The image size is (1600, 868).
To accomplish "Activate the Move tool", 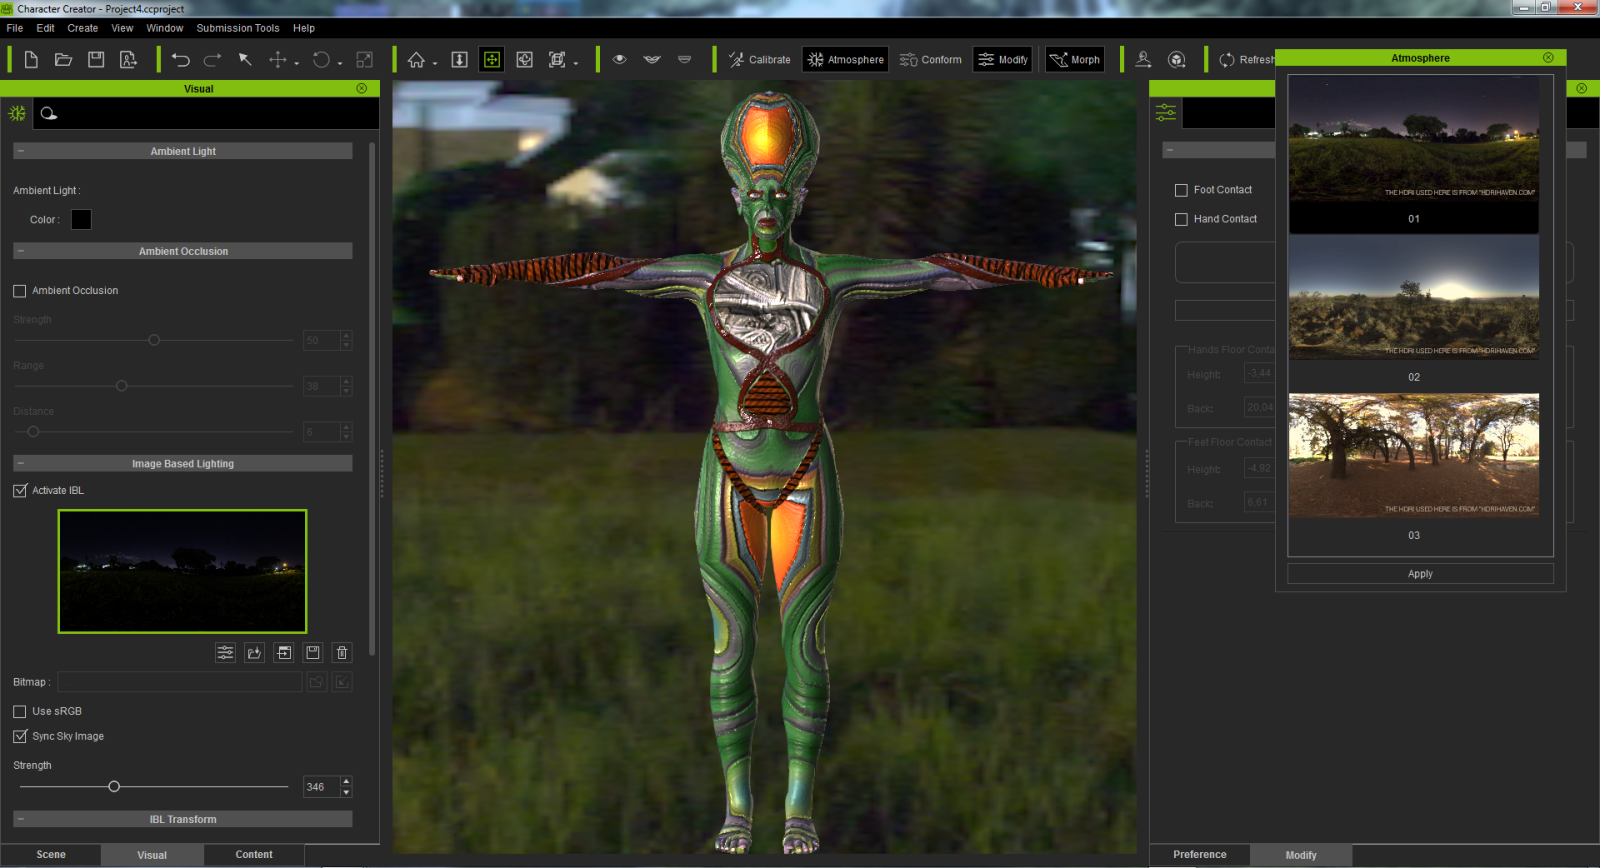I will click(278, 60).
